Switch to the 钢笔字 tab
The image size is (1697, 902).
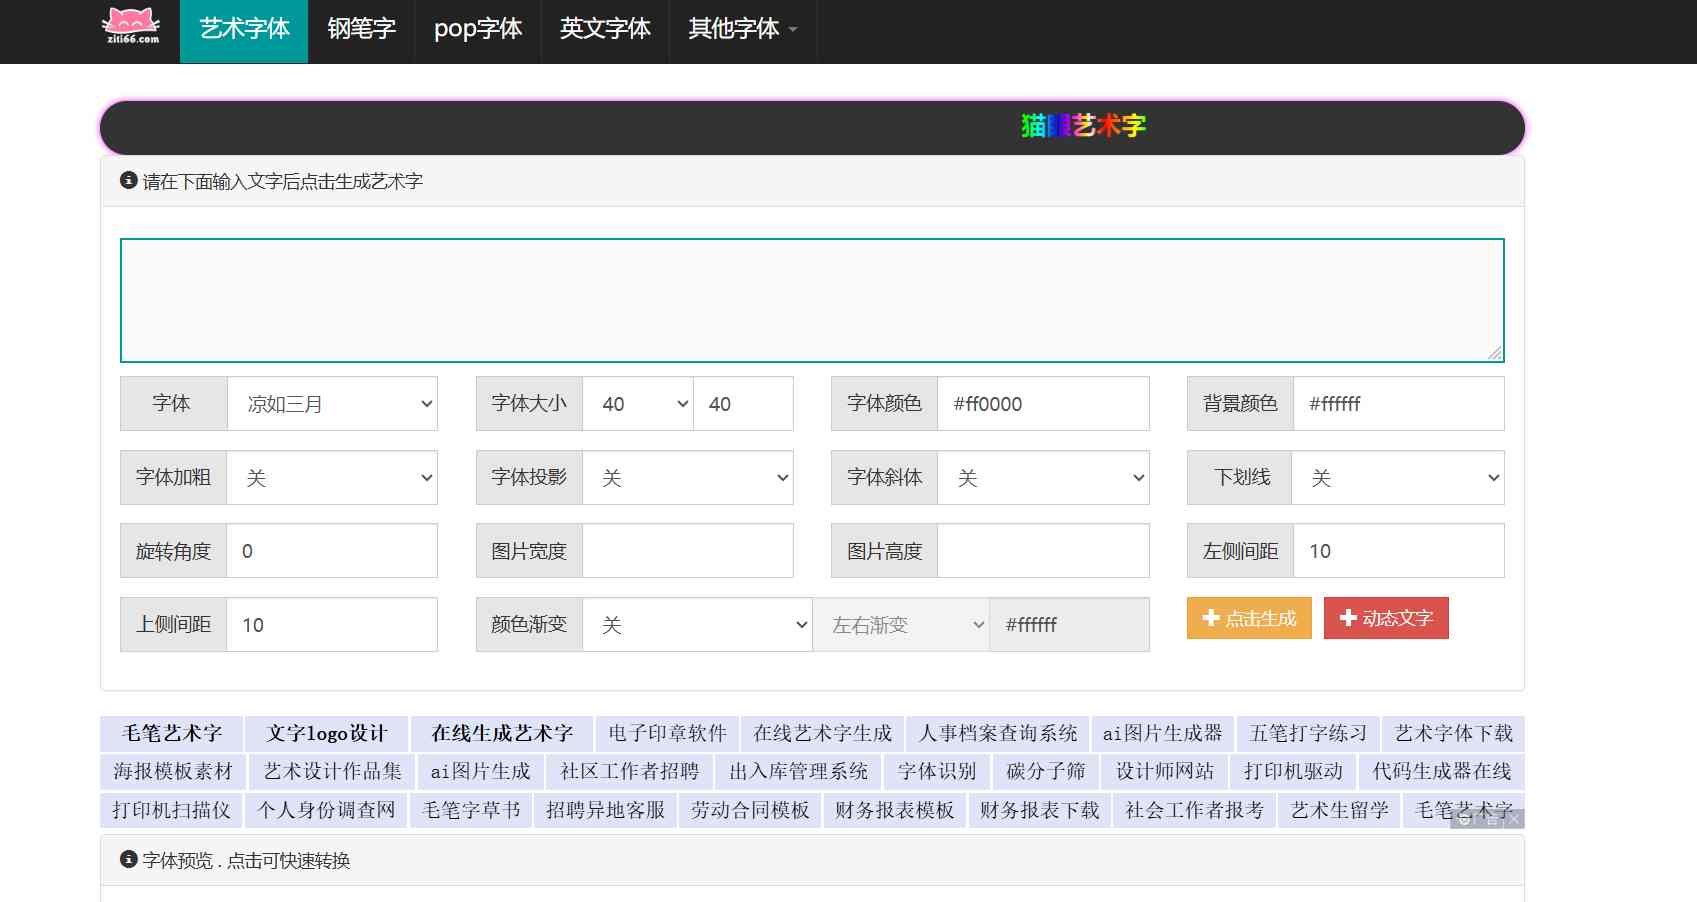(361, 31)
